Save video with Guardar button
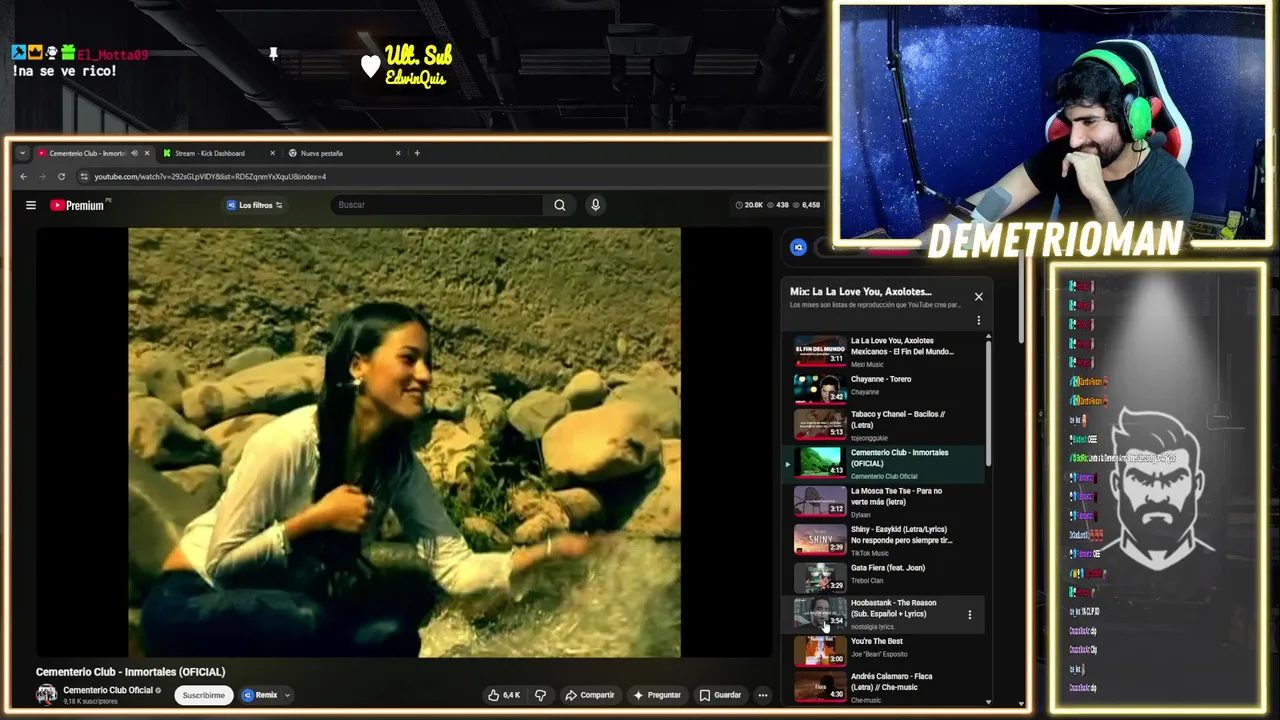The height and width of the screenshot is (720, 1280). click(x=720, y=695)
